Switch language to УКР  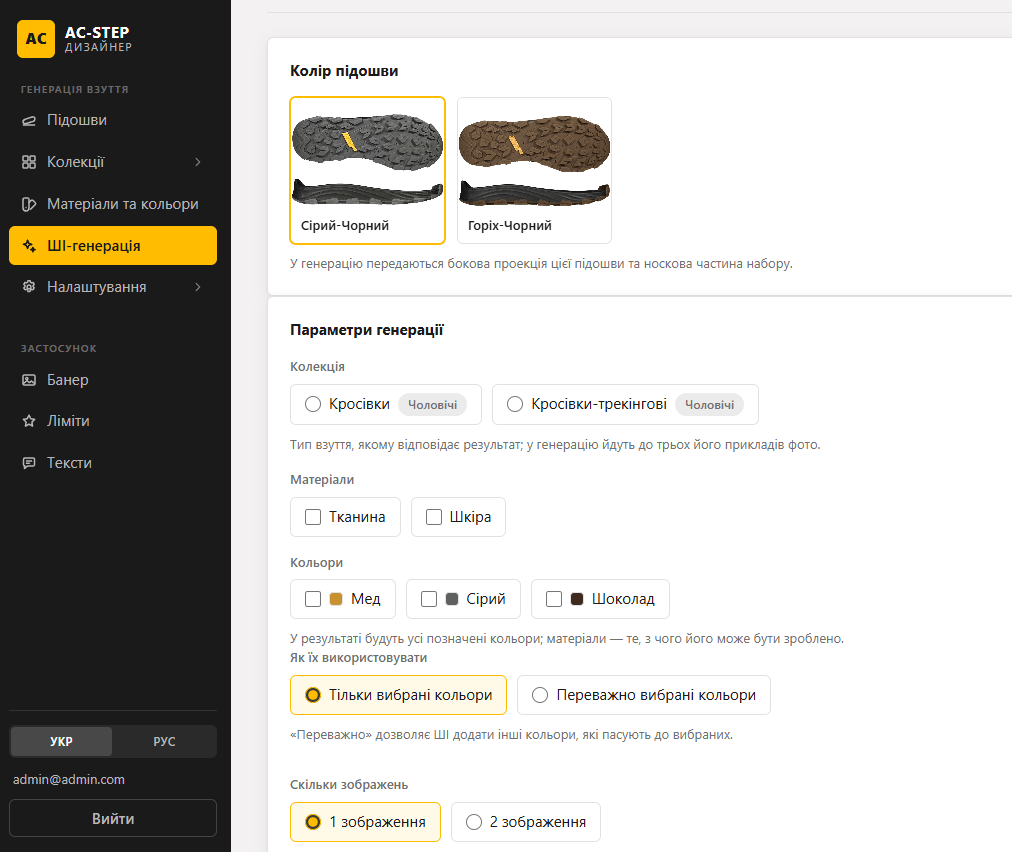click(x=61, y=742)
